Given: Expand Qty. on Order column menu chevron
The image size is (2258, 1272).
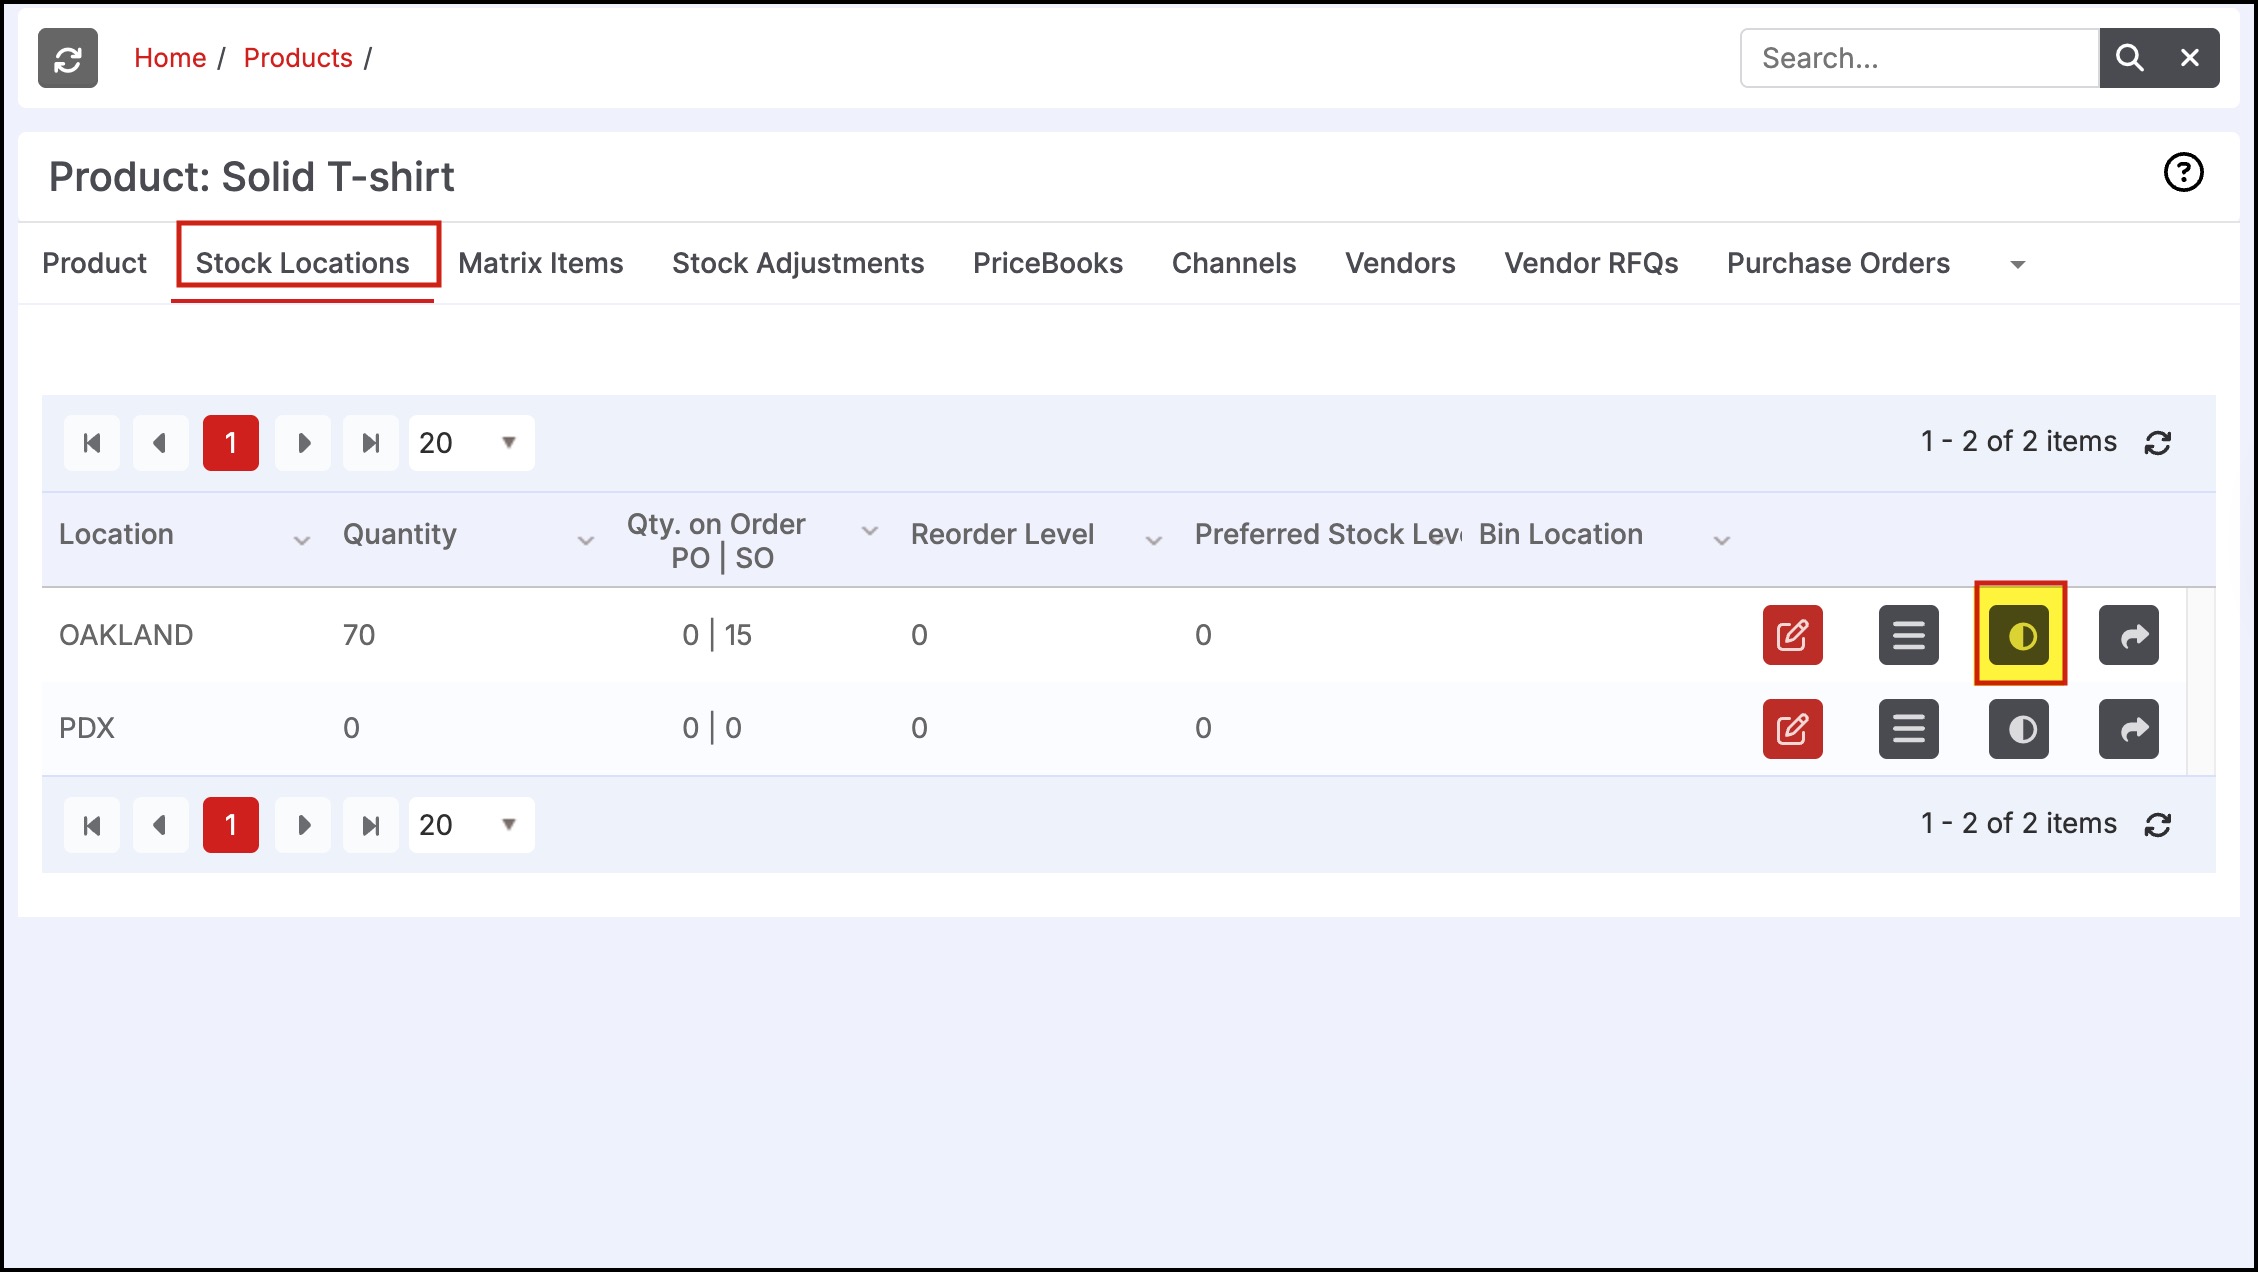Looking at the screenshot, I should 870,531.
